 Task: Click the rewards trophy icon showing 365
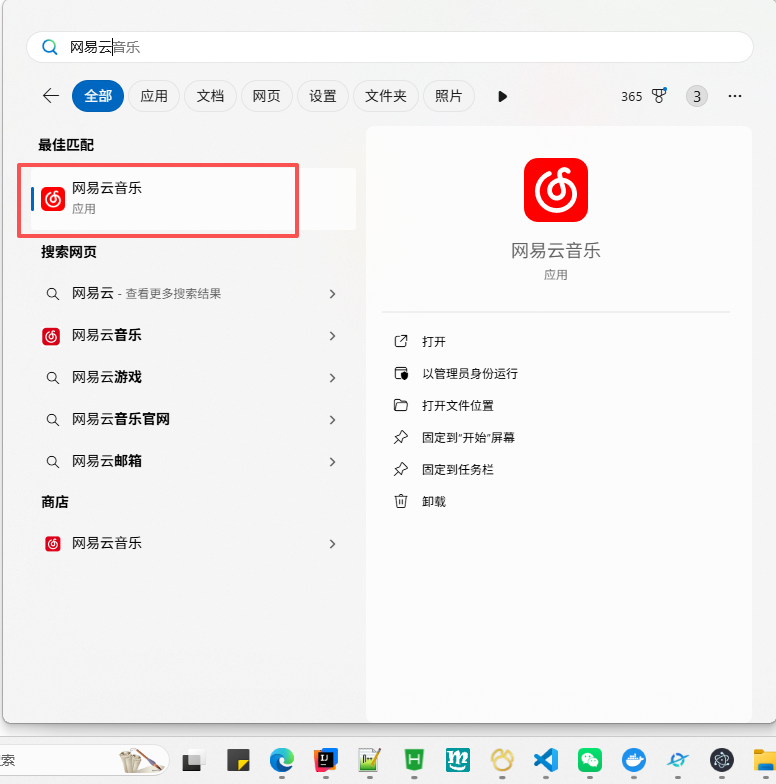point(659,96)
